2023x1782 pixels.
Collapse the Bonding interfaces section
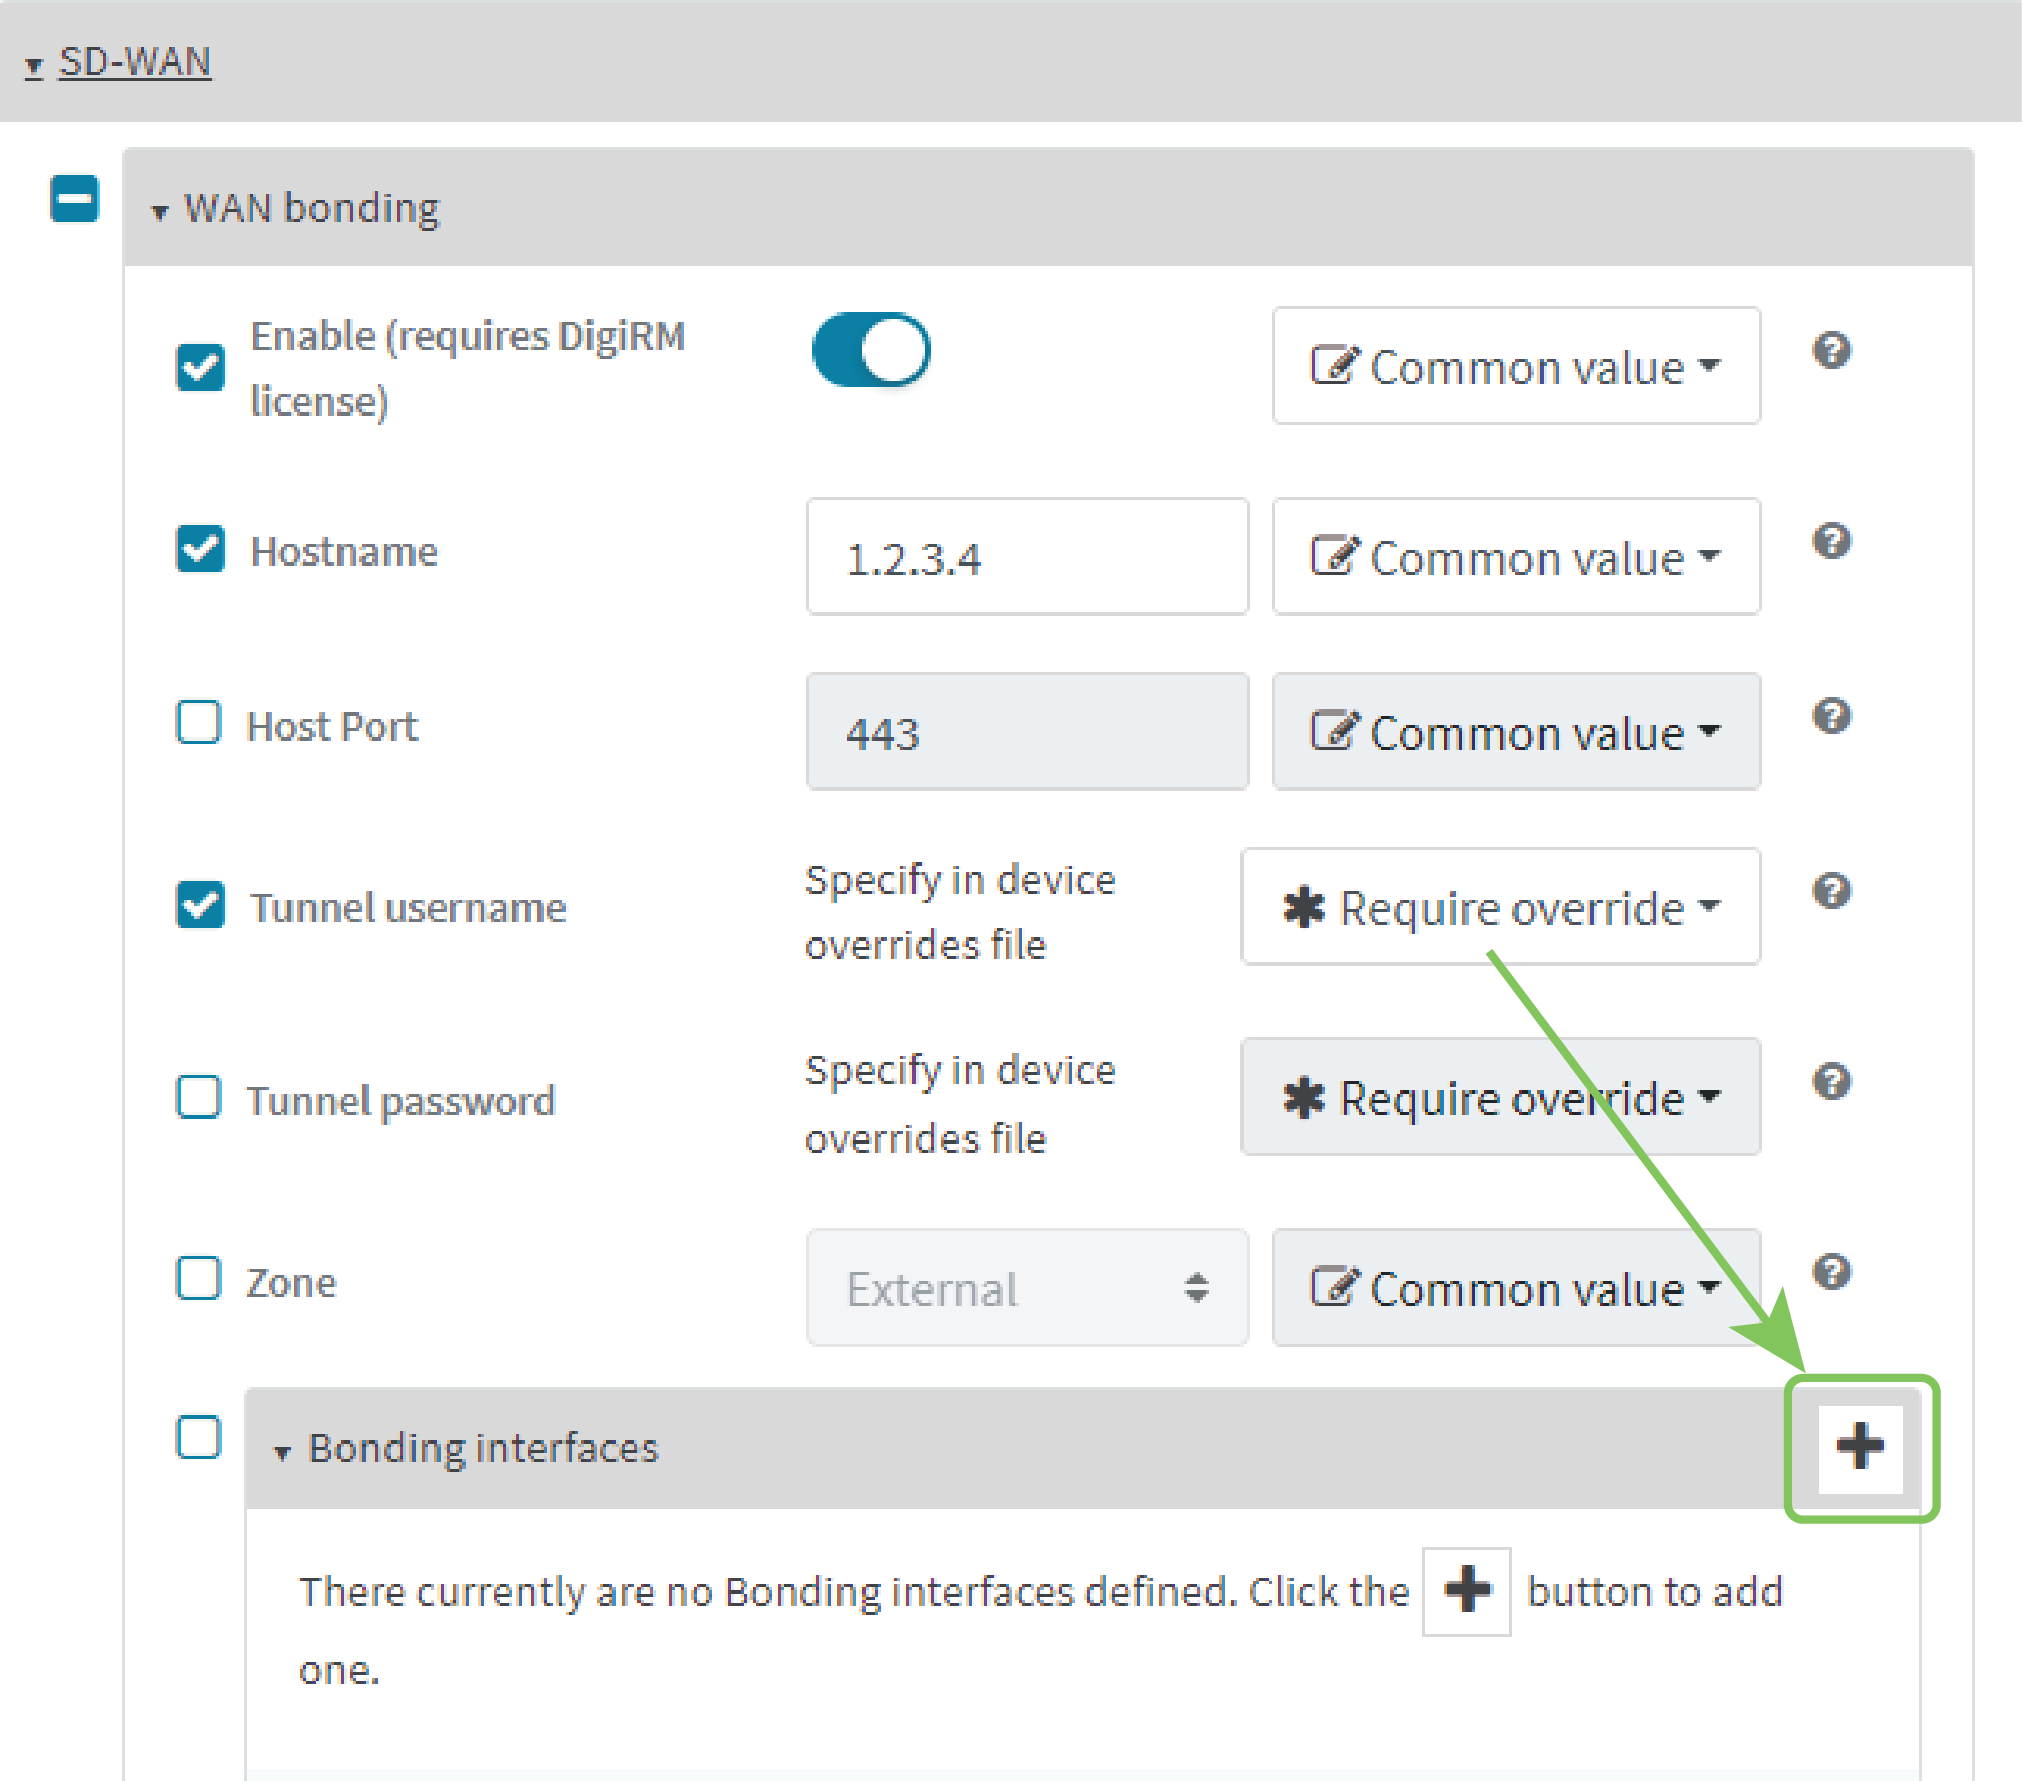pos(283,1449)
